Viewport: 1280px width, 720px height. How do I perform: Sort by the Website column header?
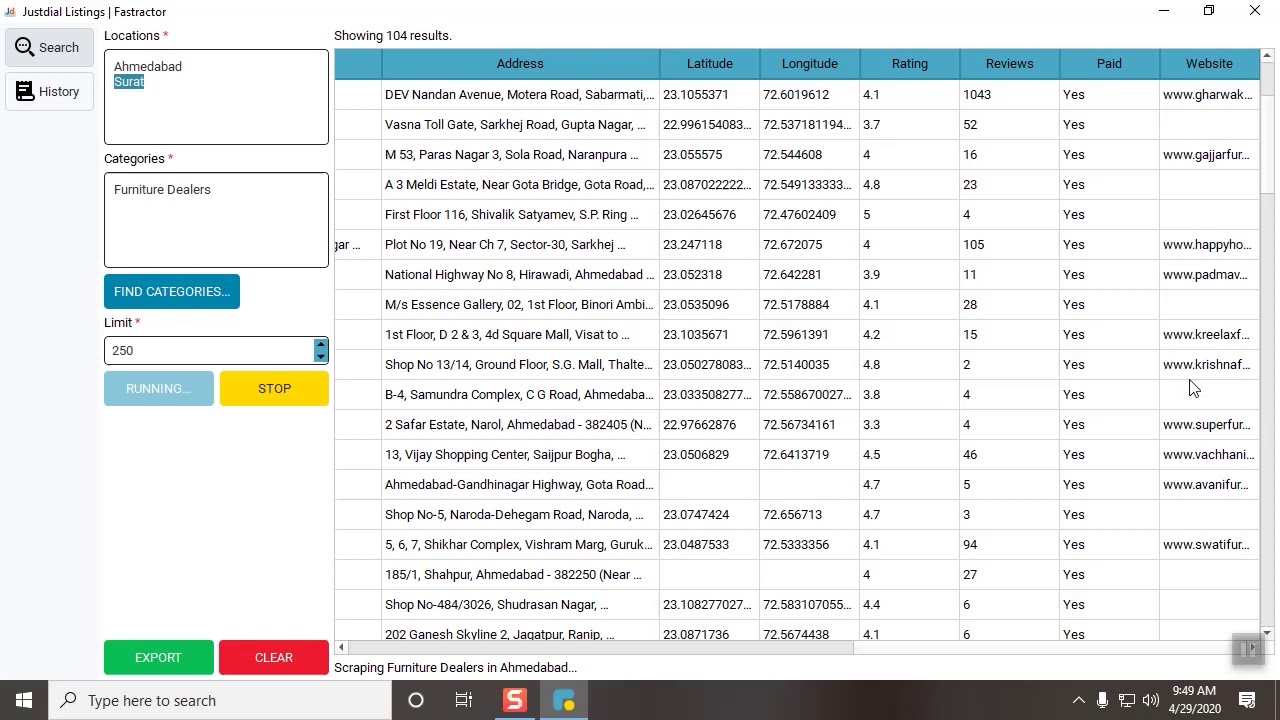pyautogui.click(x=1209, y=63)
